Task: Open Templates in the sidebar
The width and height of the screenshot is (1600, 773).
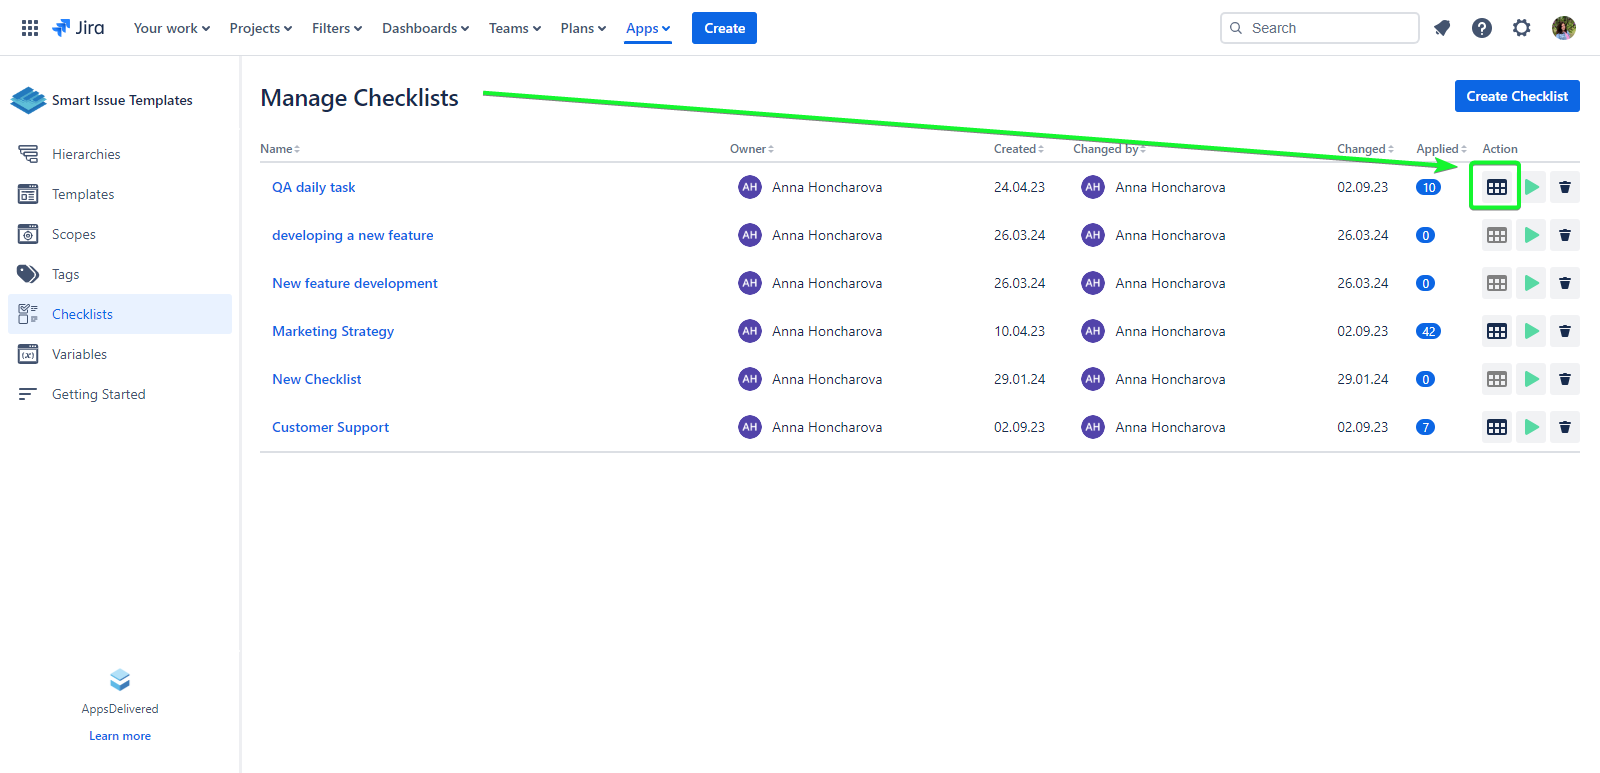Action: point(83,194)
